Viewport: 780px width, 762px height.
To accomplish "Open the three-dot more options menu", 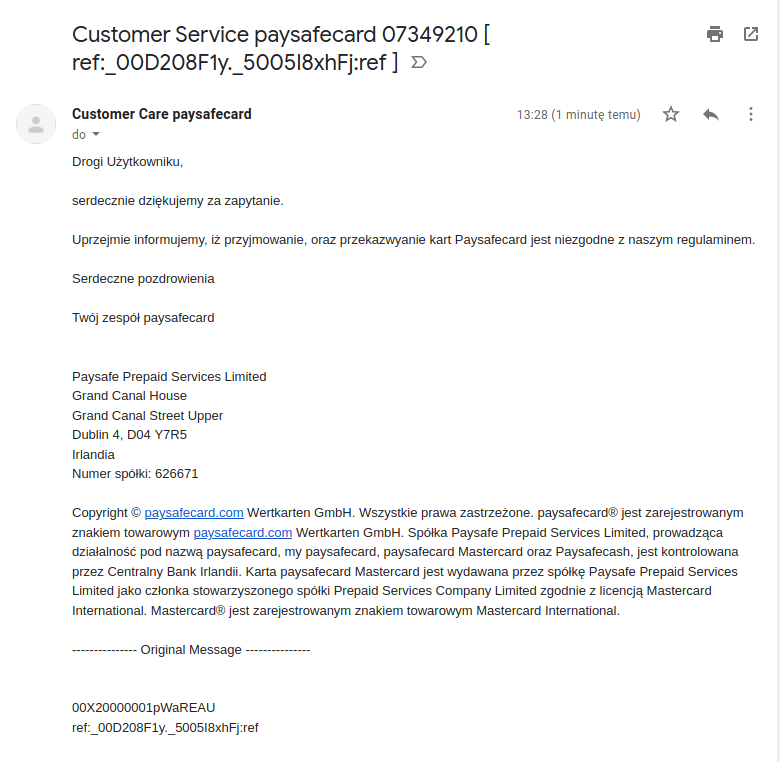I will pyautogui.click(x=751, y=114).
